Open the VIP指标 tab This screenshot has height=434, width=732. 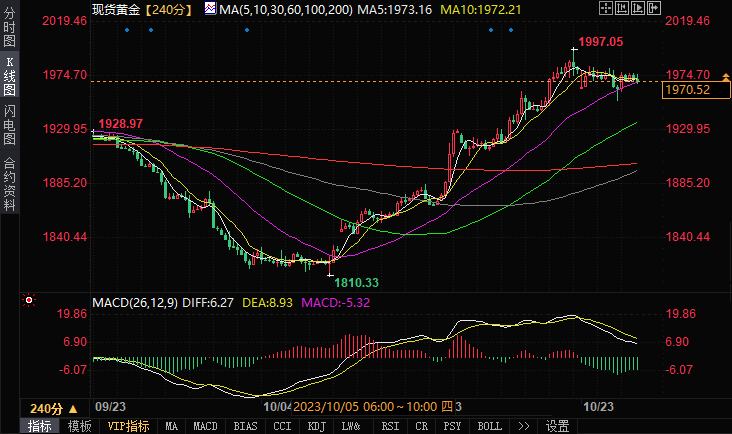128,426
